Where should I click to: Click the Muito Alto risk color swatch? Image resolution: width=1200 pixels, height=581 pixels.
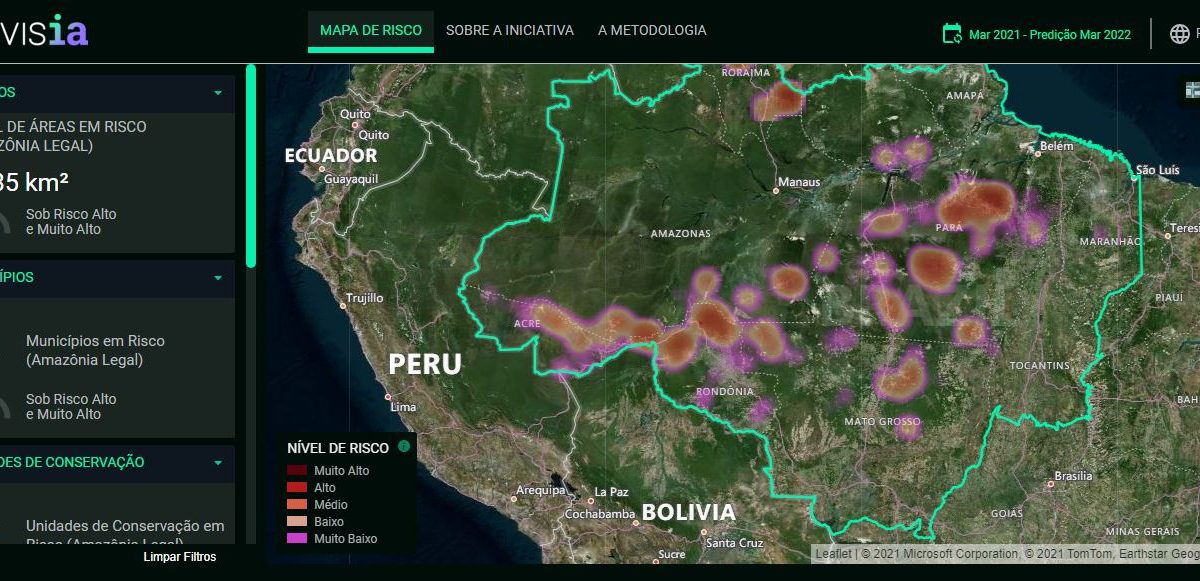[x=297, y=471]
